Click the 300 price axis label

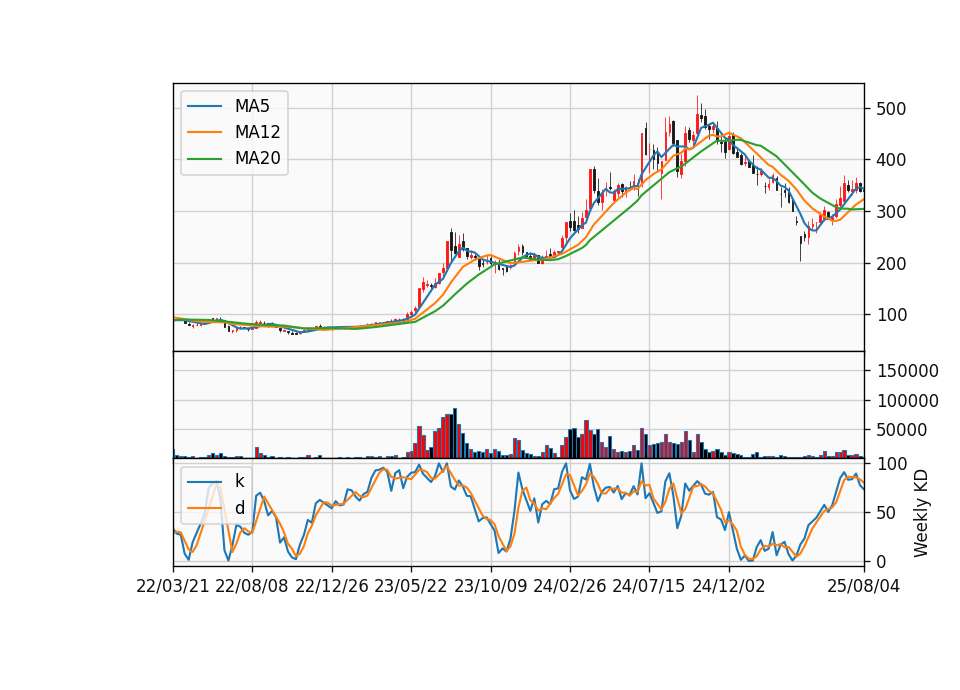891,212
